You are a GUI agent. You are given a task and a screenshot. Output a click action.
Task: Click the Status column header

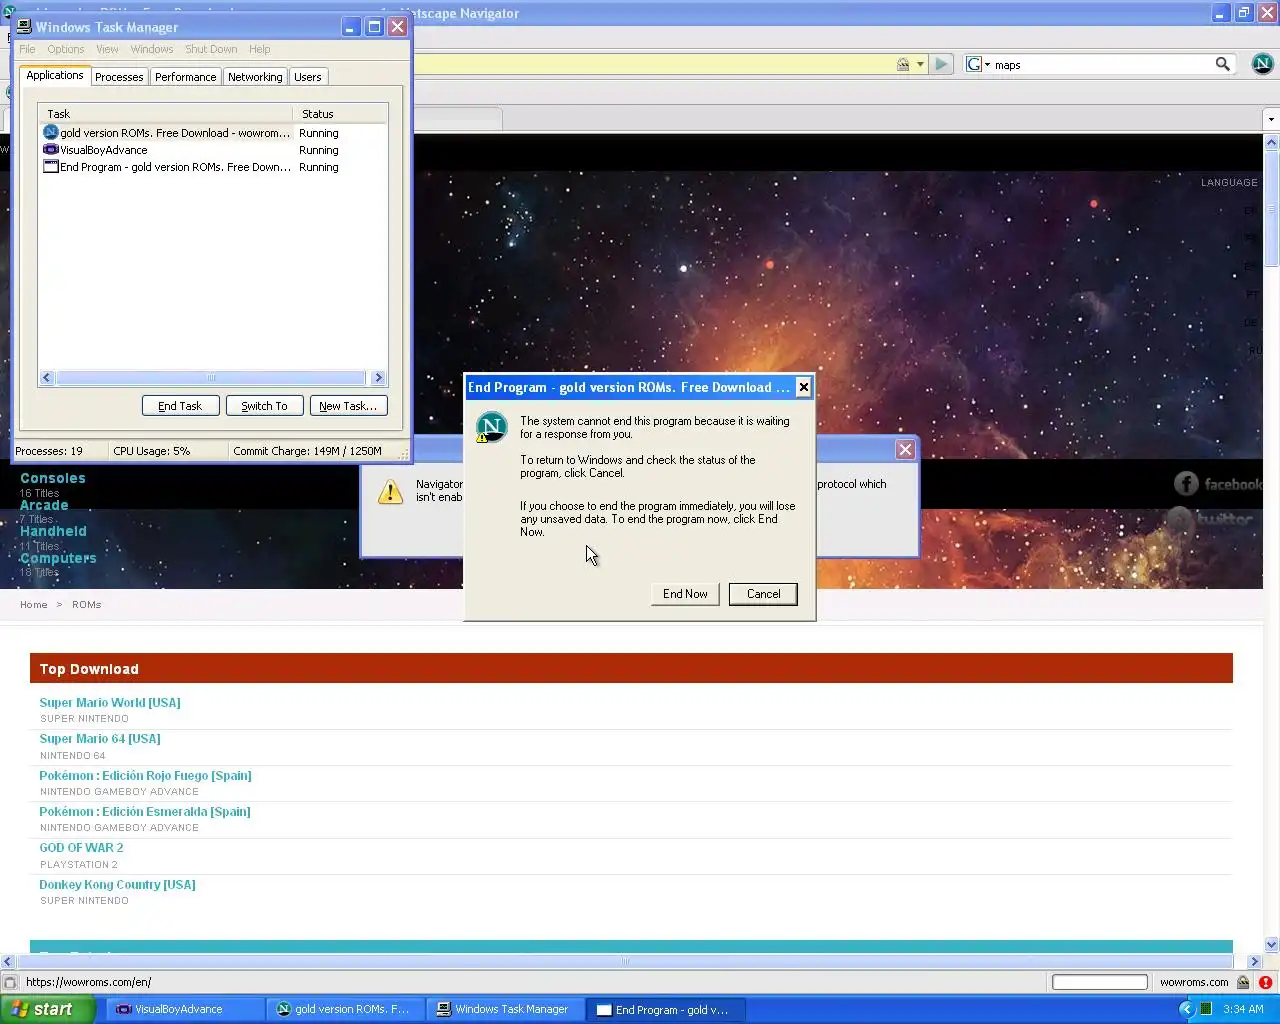[340, 114]
